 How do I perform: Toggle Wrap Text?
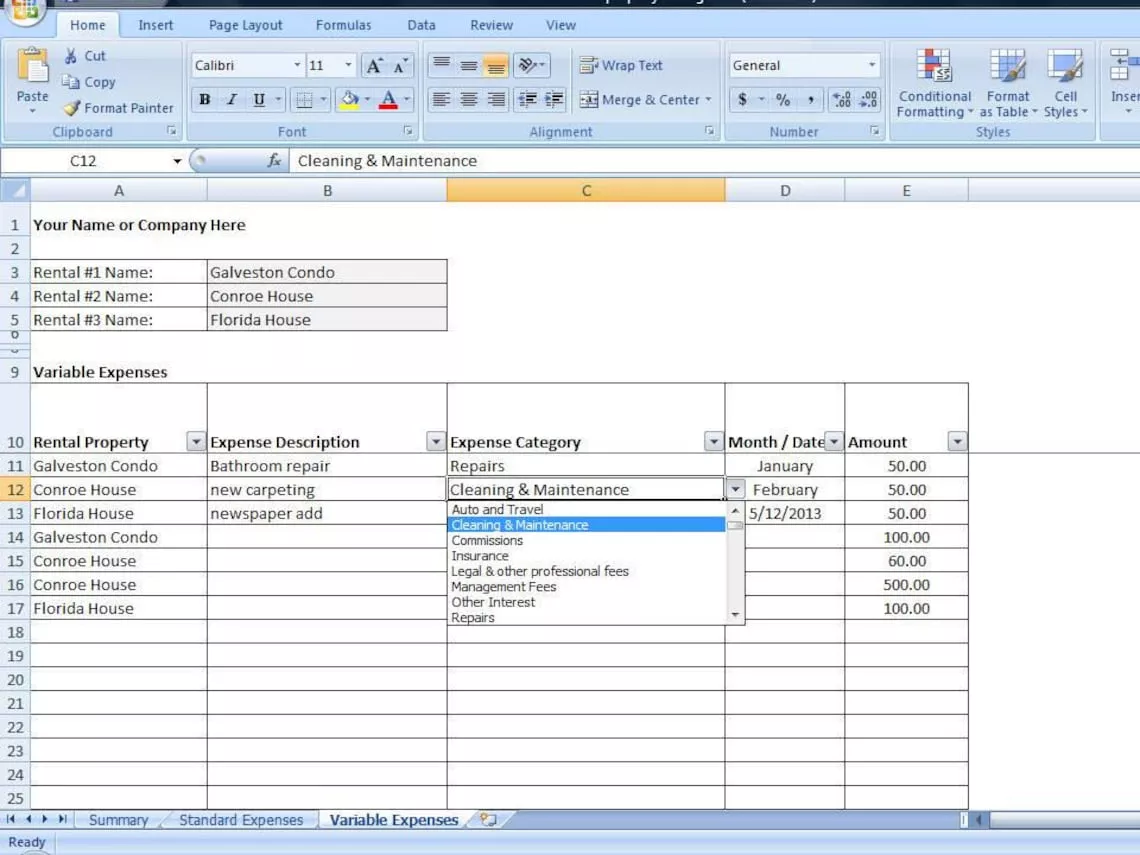[x=621, y=65]
